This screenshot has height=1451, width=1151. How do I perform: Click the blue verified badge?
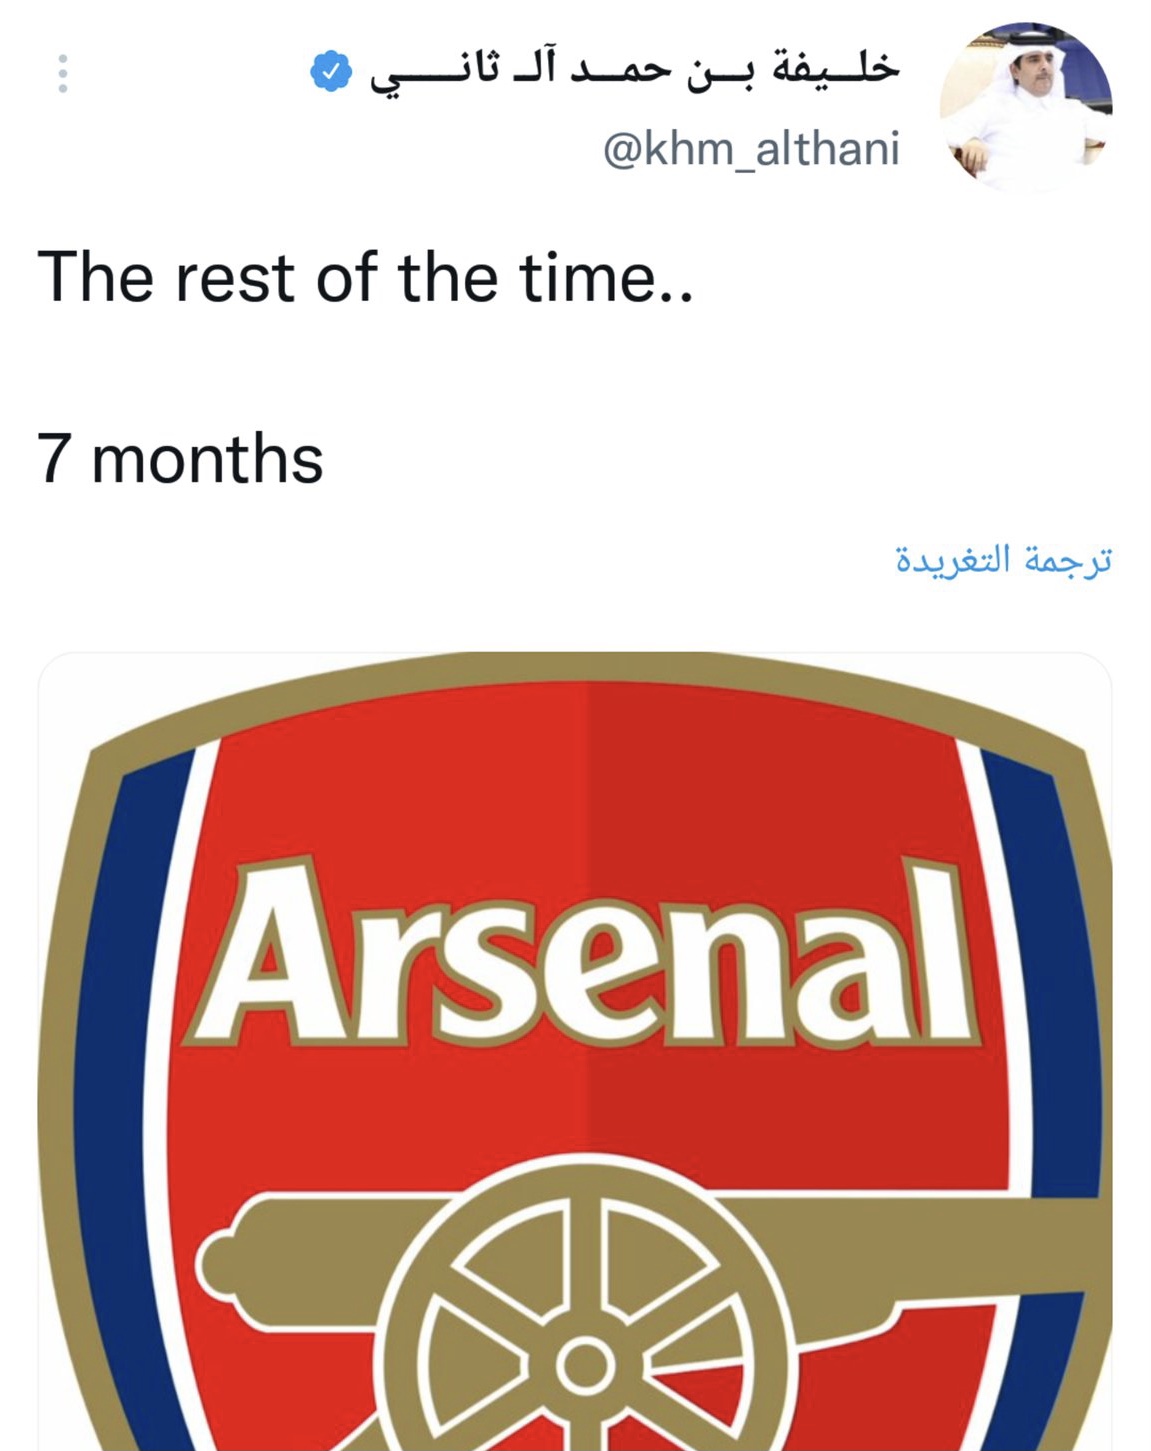tap(332, 72)
